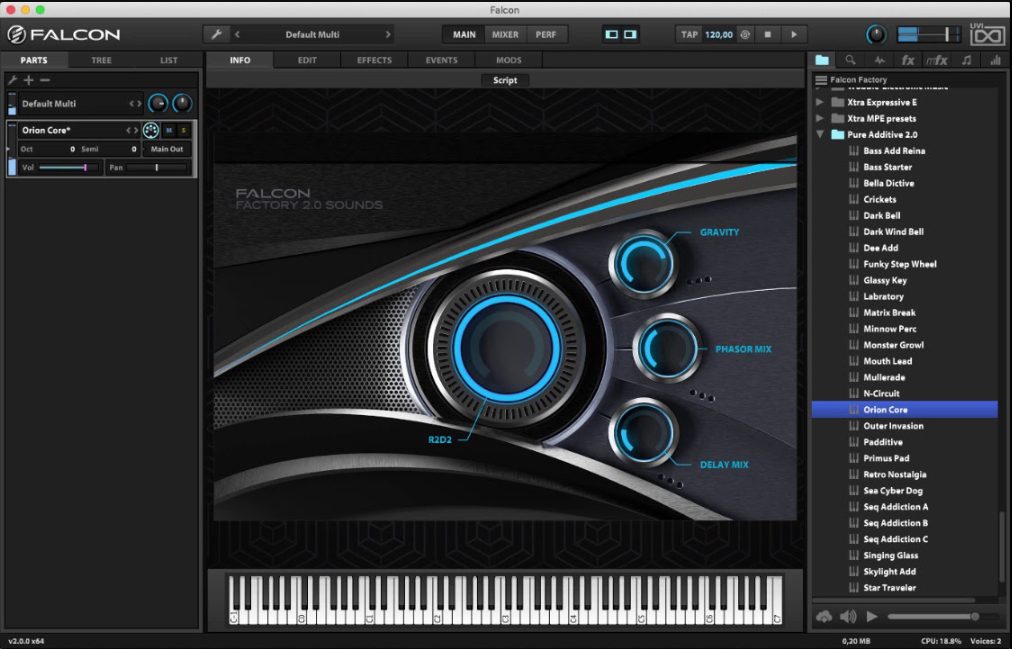Viewport: 1012px width, 649px height.
Task: Open the Main Out output dropdown
Action: point(167,149)
